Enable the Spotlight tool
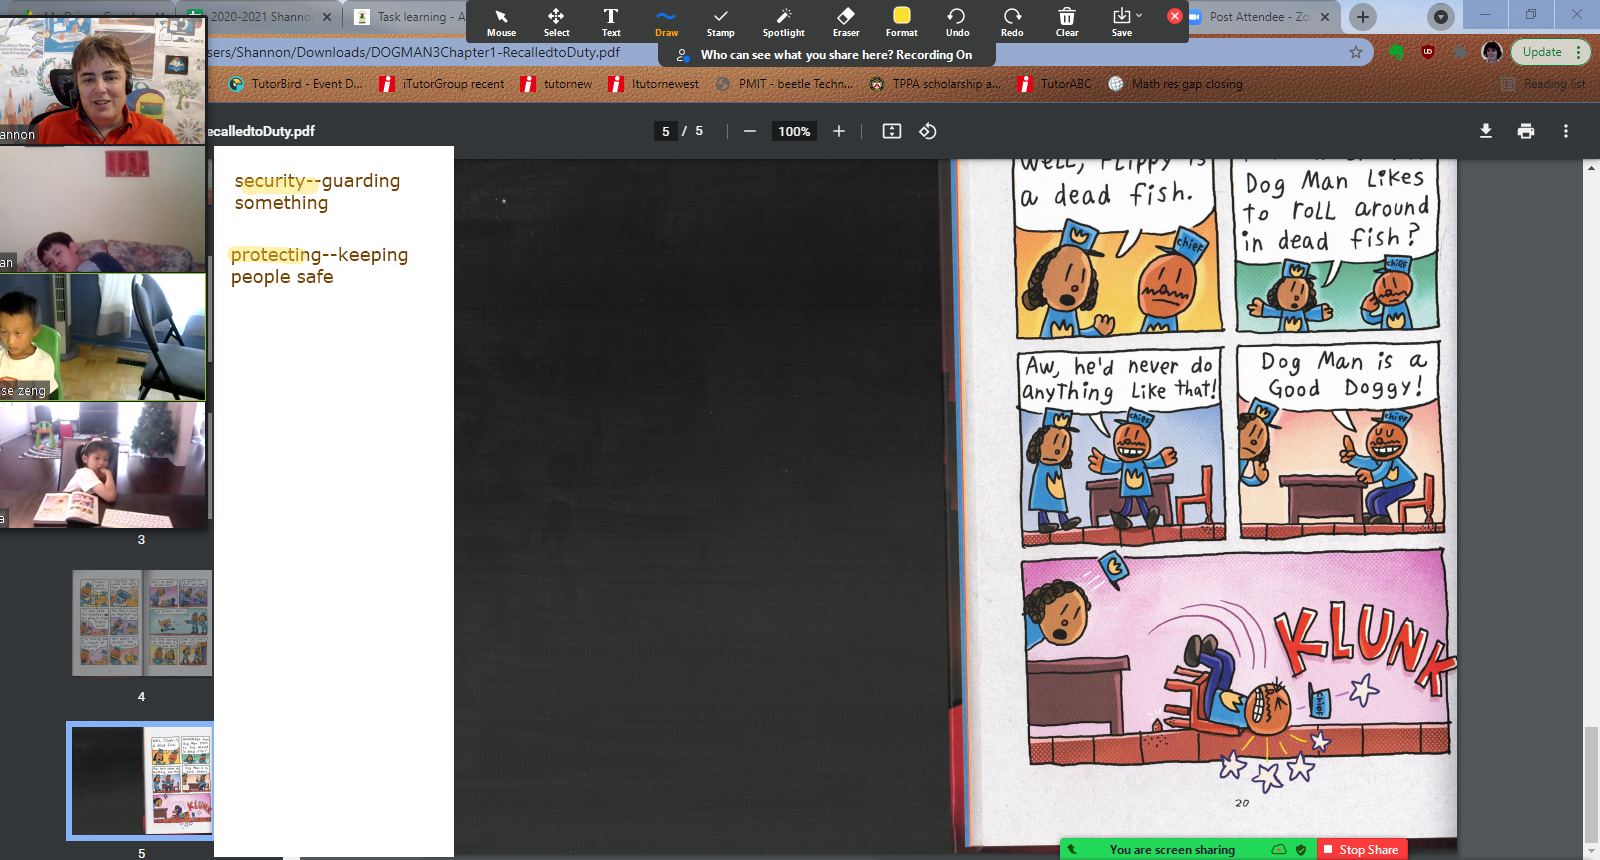Viewport: 1600px width, 860px height. pos(783,22)
